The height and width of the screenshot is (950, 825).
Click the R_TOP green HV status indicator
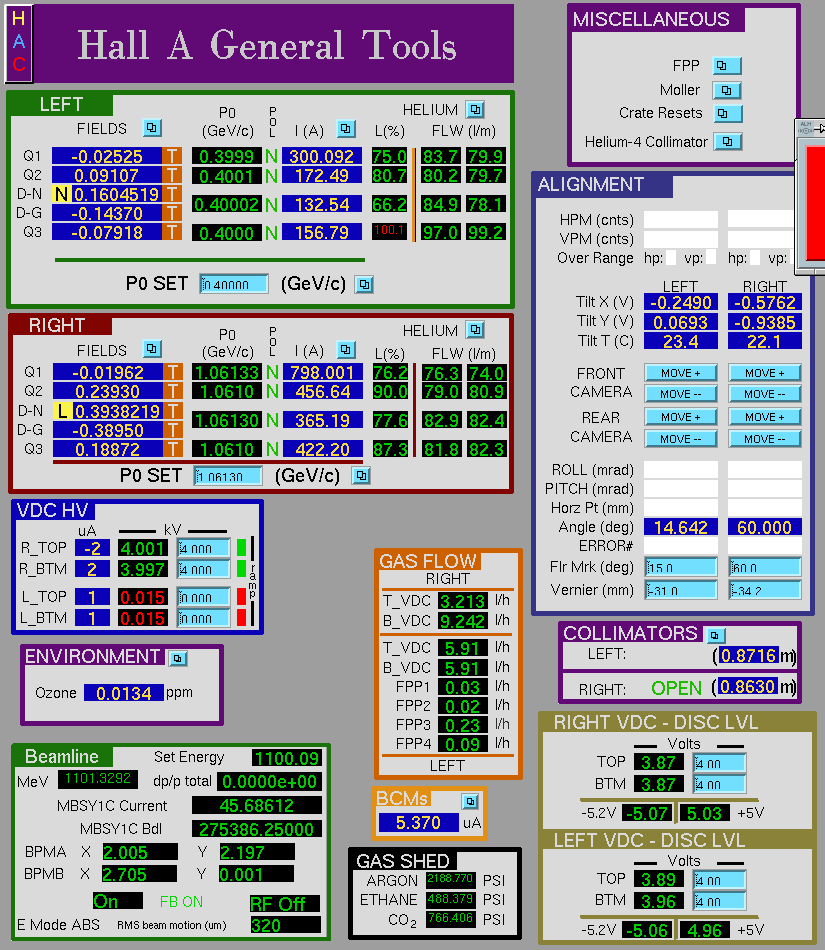point(241,548)
